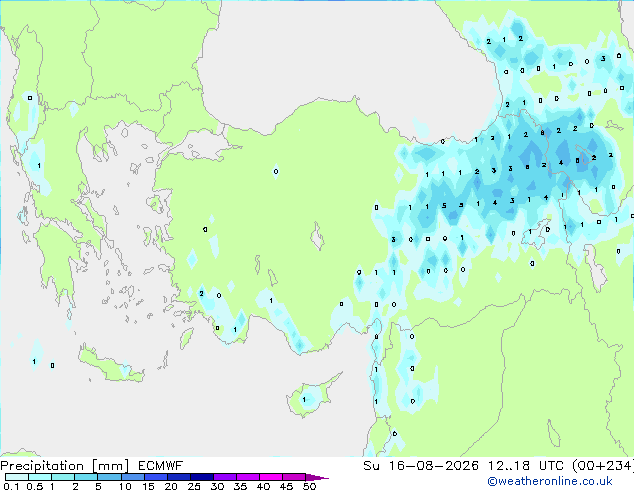Click the 'Su 16-08-2026' date text
The height and width of the screenshot is (490, 634).
421,466
